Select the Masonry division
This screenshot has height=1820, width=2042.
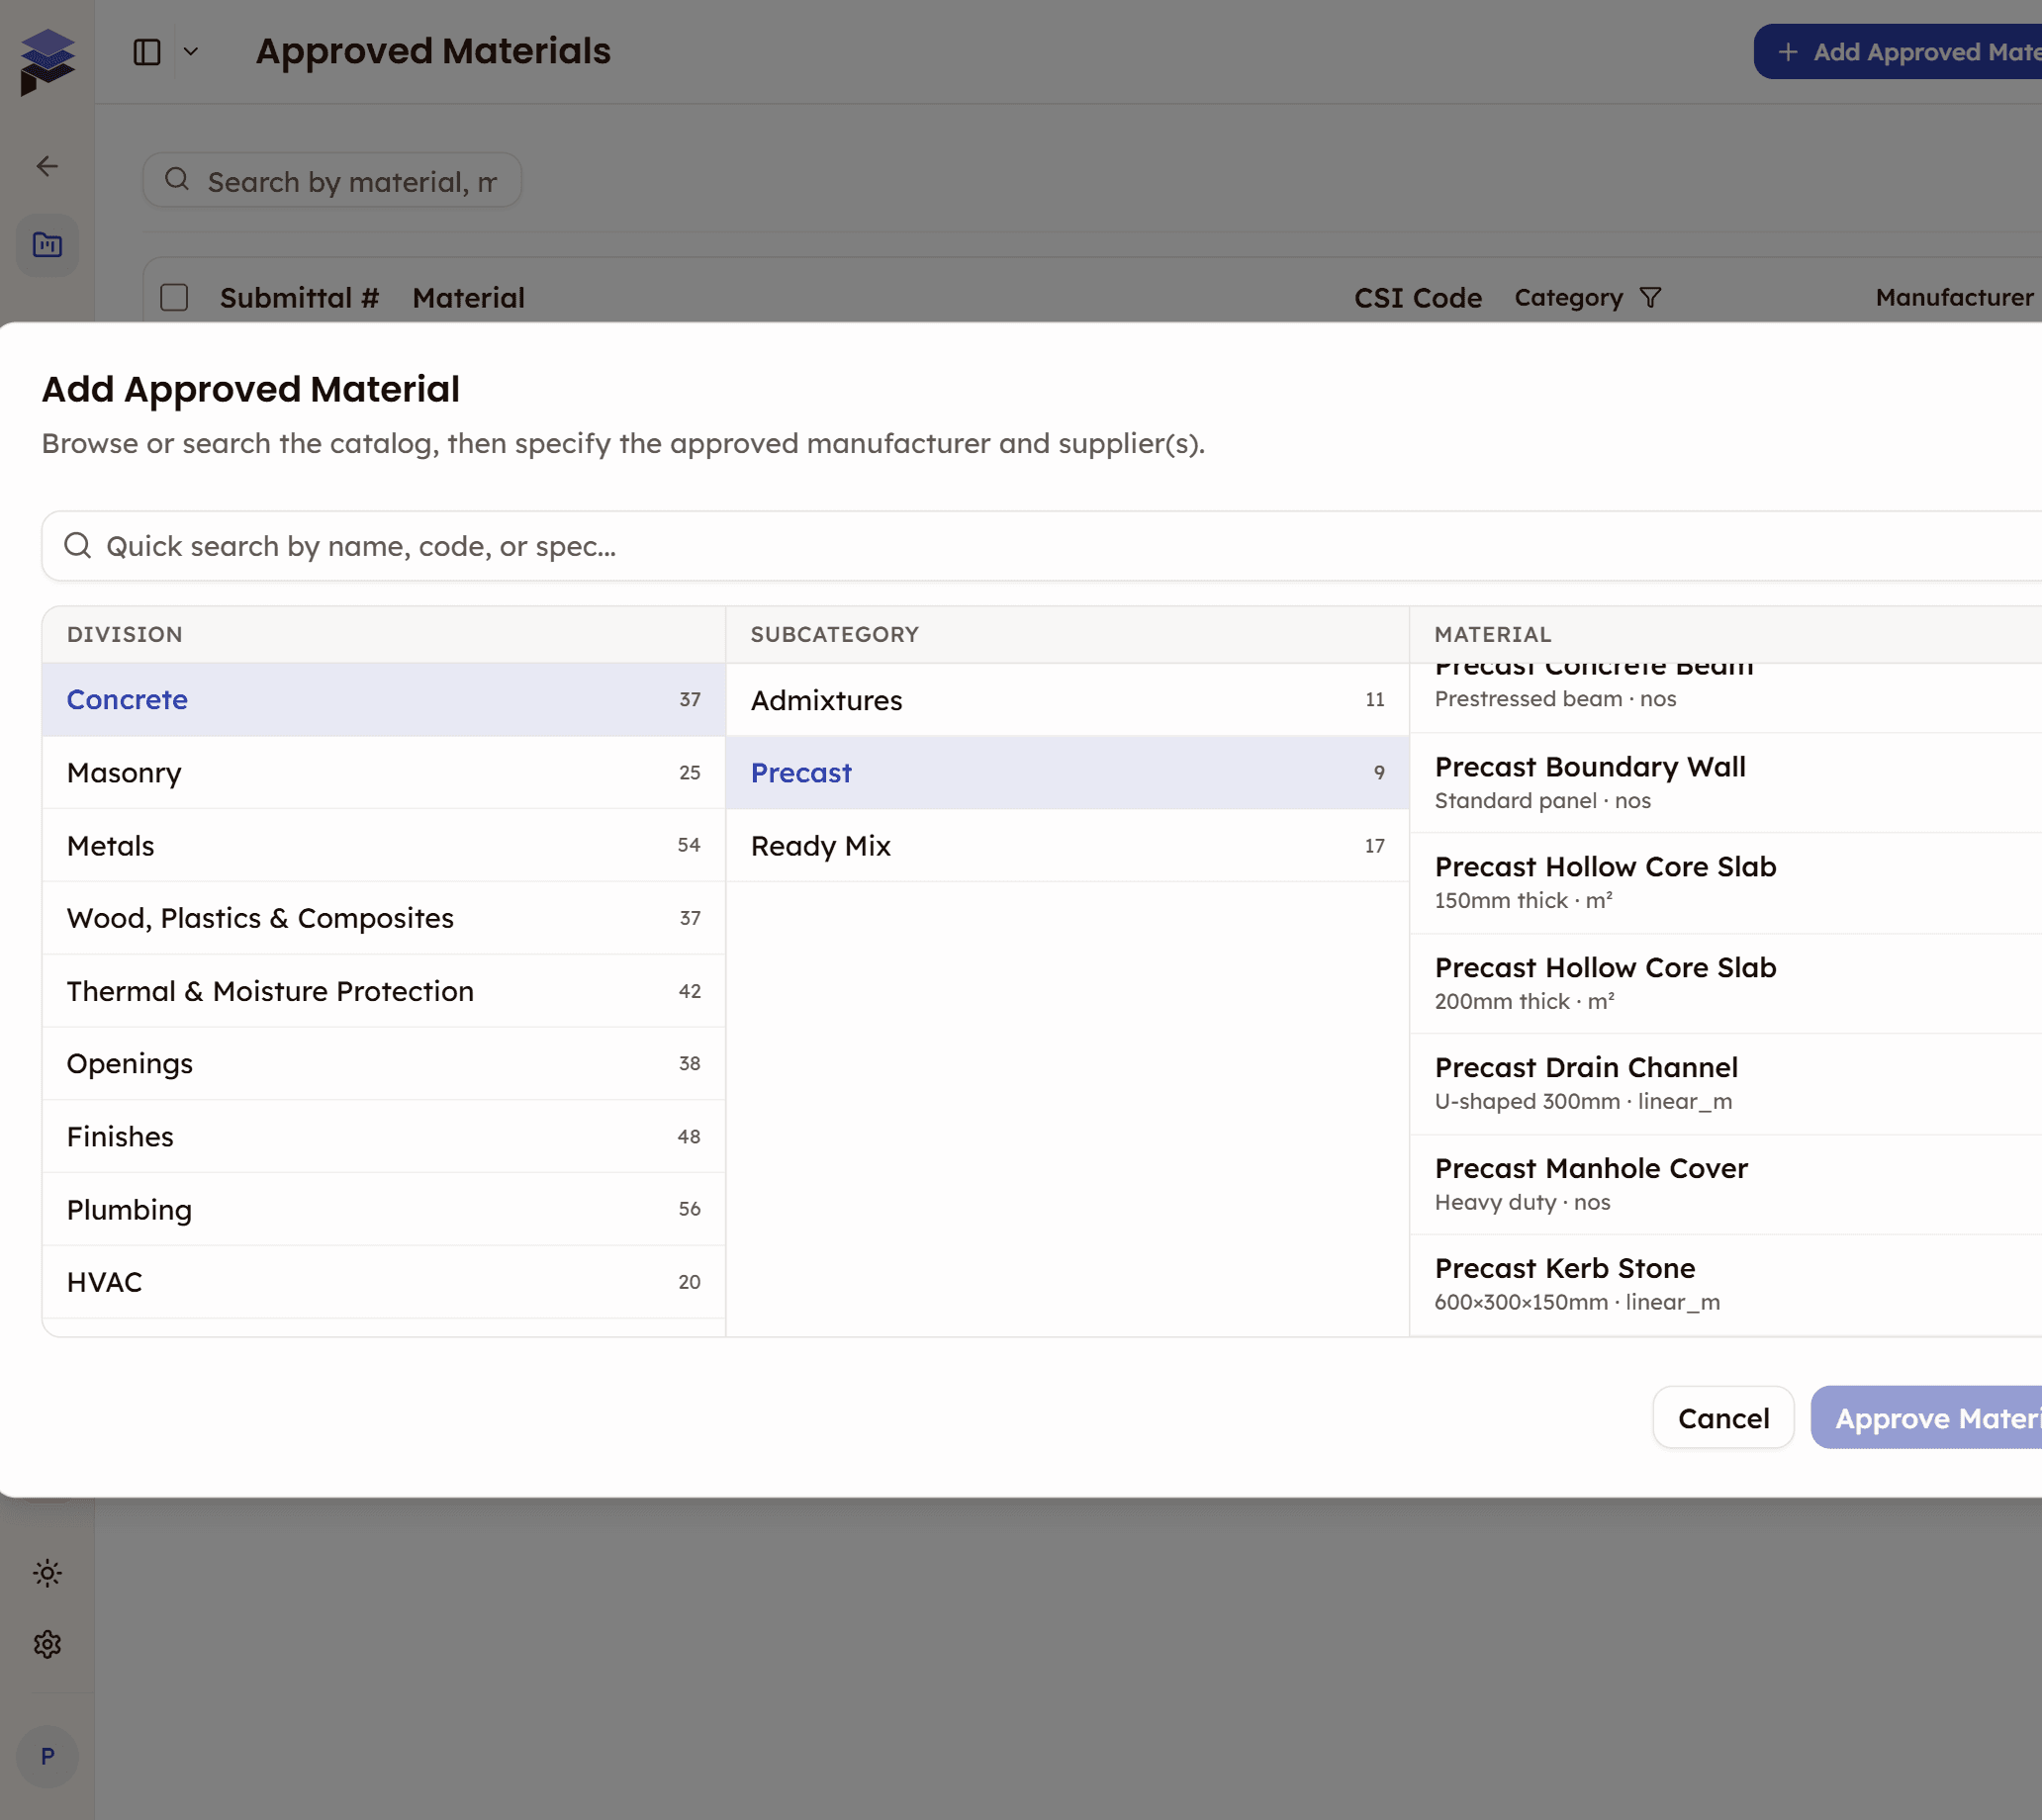(384, 773)
